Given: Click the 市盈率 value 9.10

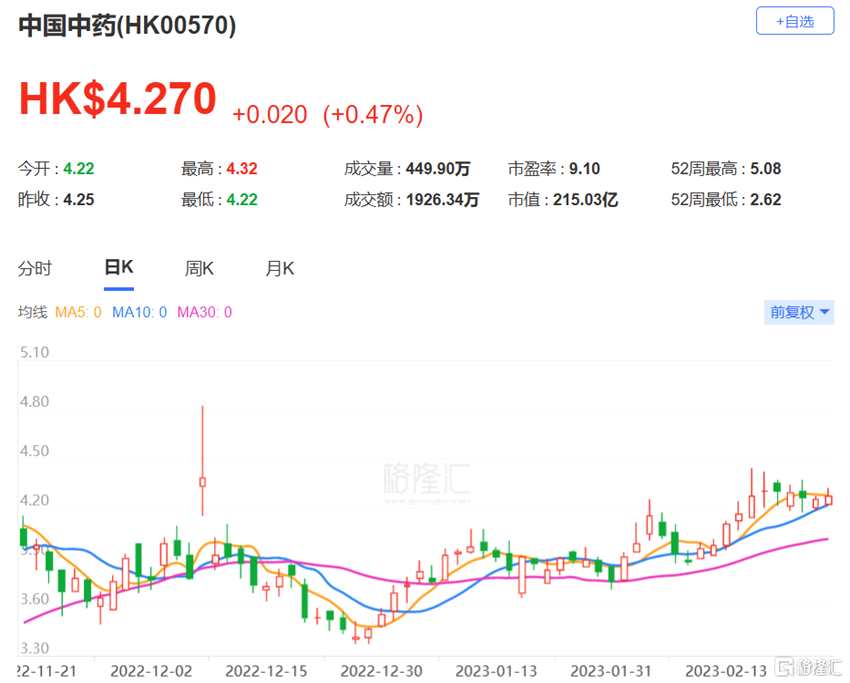Looking at the screenshot, I should 584,169.
